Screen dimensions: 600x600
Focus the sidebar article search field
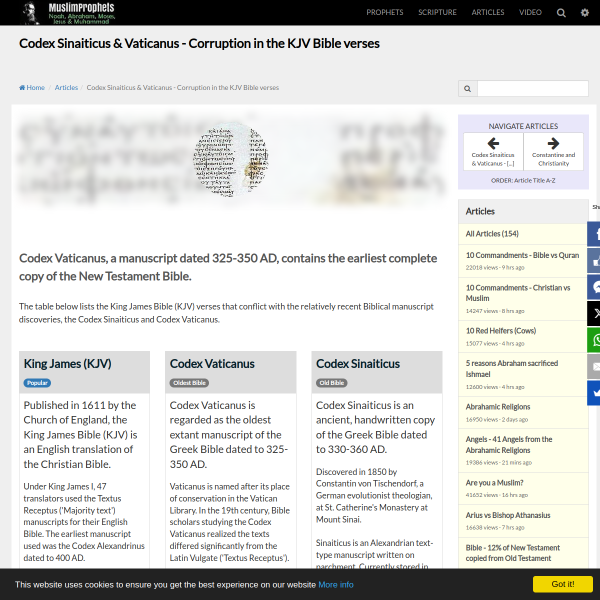click(533, 89)
